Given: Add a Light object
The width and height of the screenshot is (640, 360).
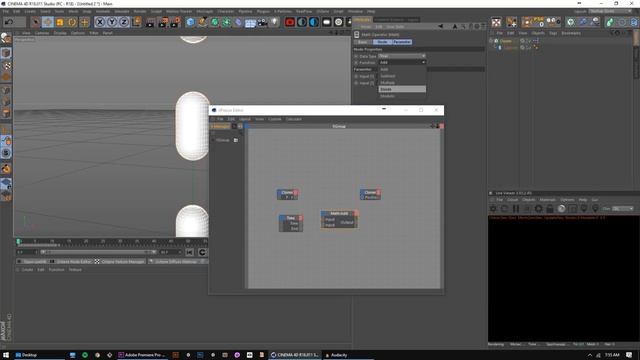Looking at the screenshot, I should (274, 22).
